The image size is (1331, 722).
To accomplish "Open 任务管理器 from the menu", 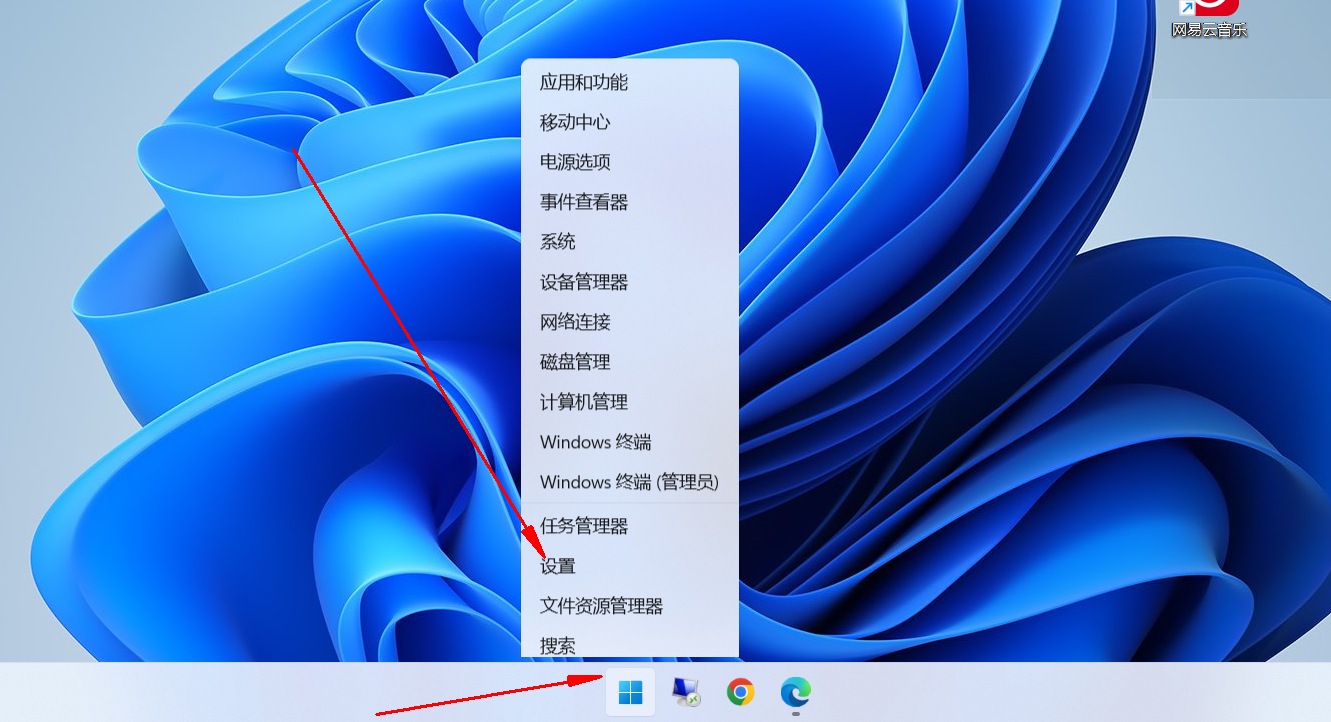I will point(630,526).
